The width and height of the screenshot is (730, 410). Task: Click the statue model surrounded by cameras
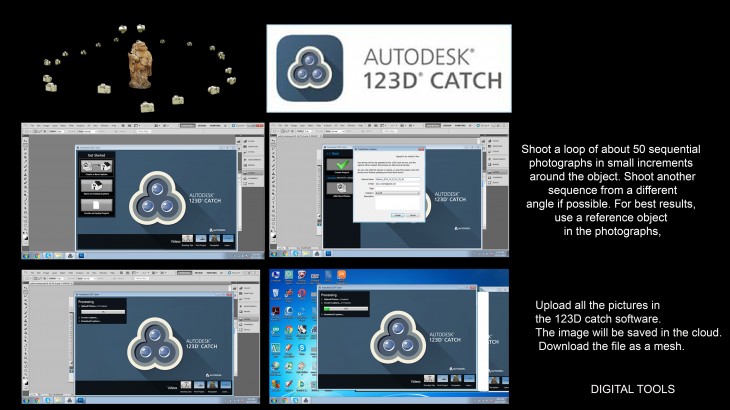click(x=141, y=64)
